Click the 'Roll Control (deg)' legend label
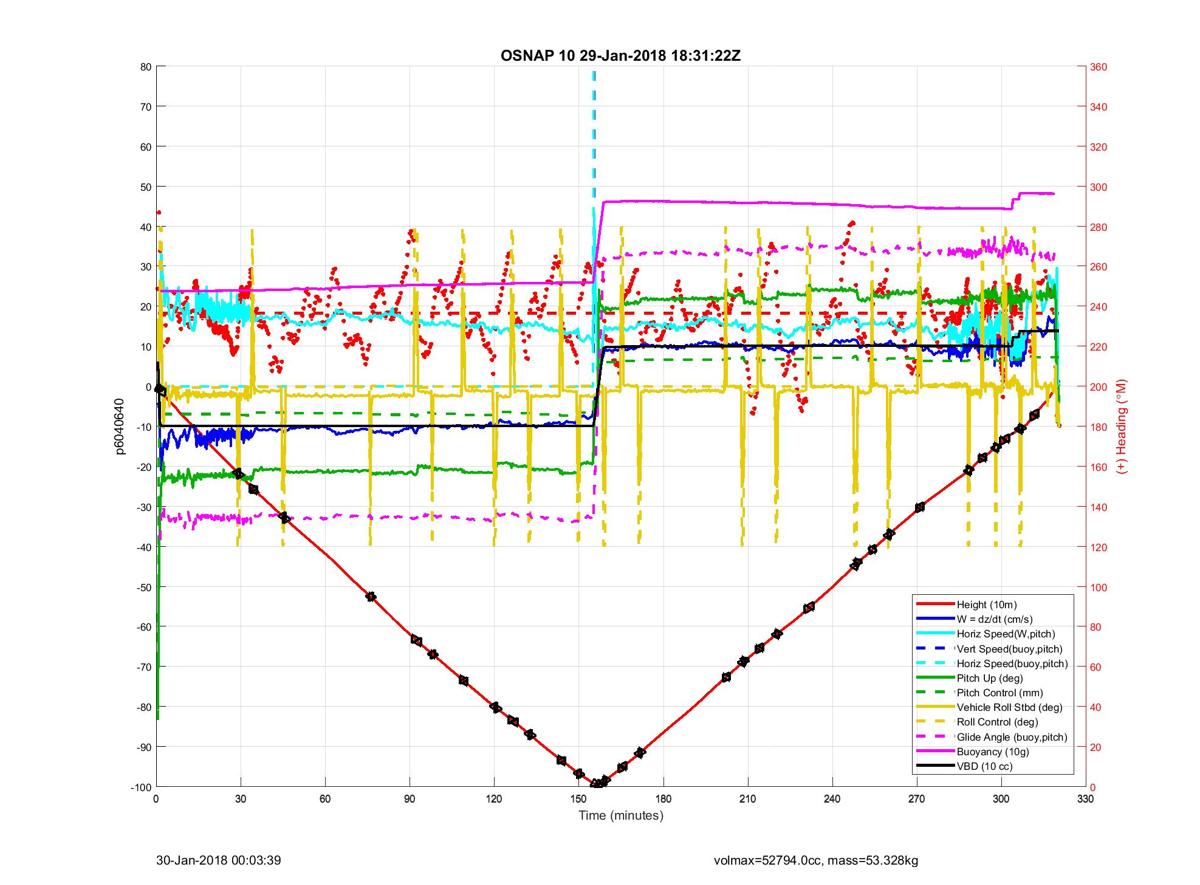Image resolution: width=1200 pixels, height=885 pixels. point(997,721)
